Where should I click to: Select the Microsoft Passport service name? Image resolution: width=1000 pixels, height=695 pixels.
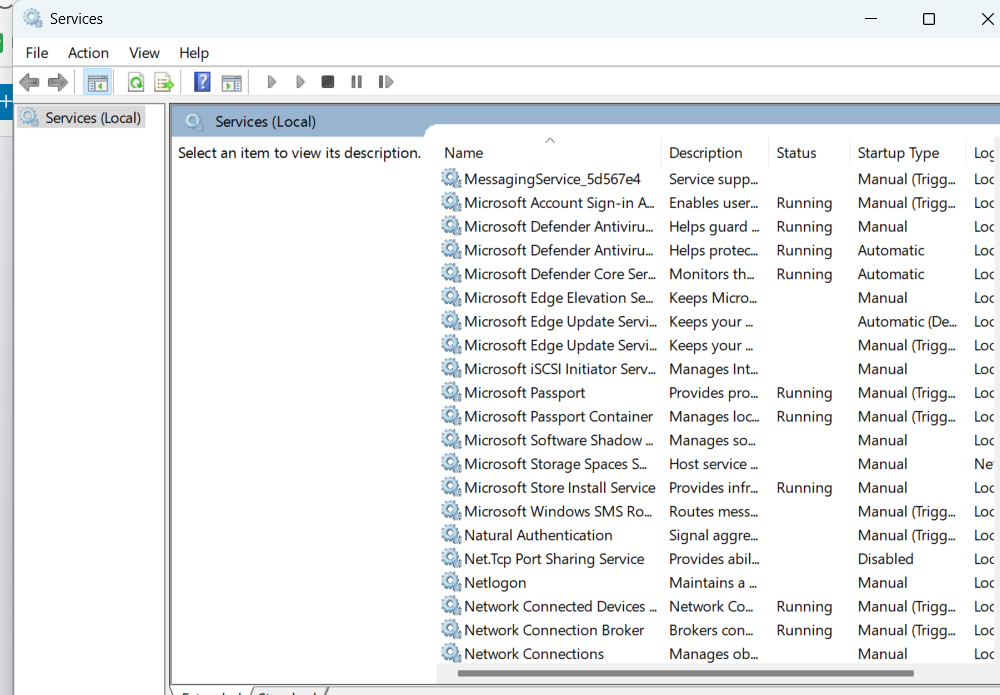point(524,393)
